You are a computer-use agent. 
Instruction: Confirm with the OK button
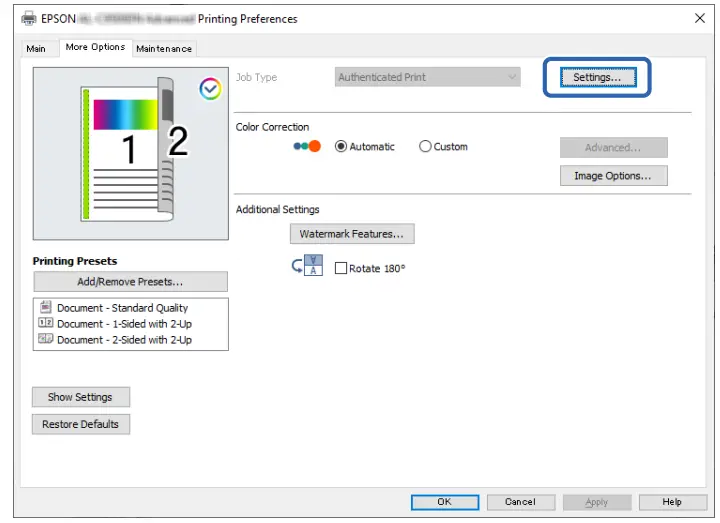click(x=445, y=502)
